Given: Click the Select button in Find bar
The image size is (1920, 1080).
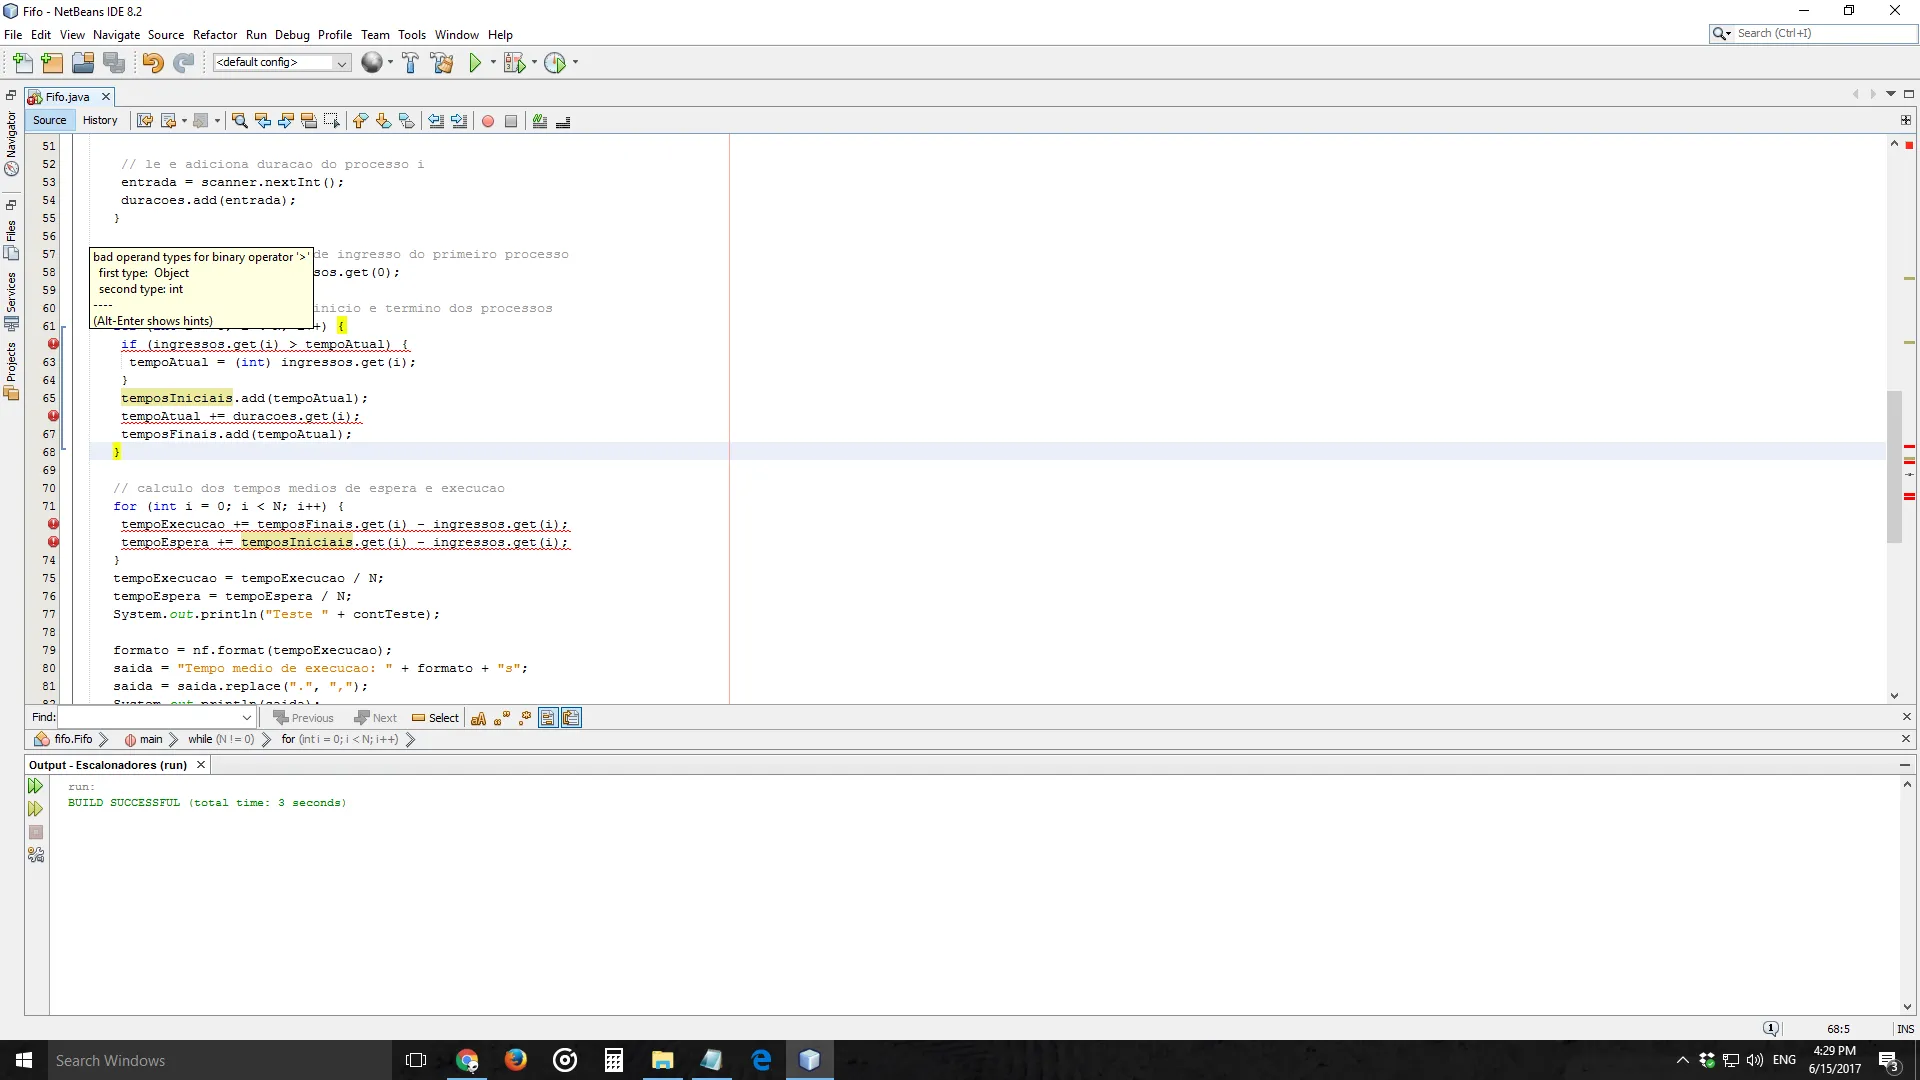Looking at the screenshot, I should pyautogui.click(x=435, y=718).
